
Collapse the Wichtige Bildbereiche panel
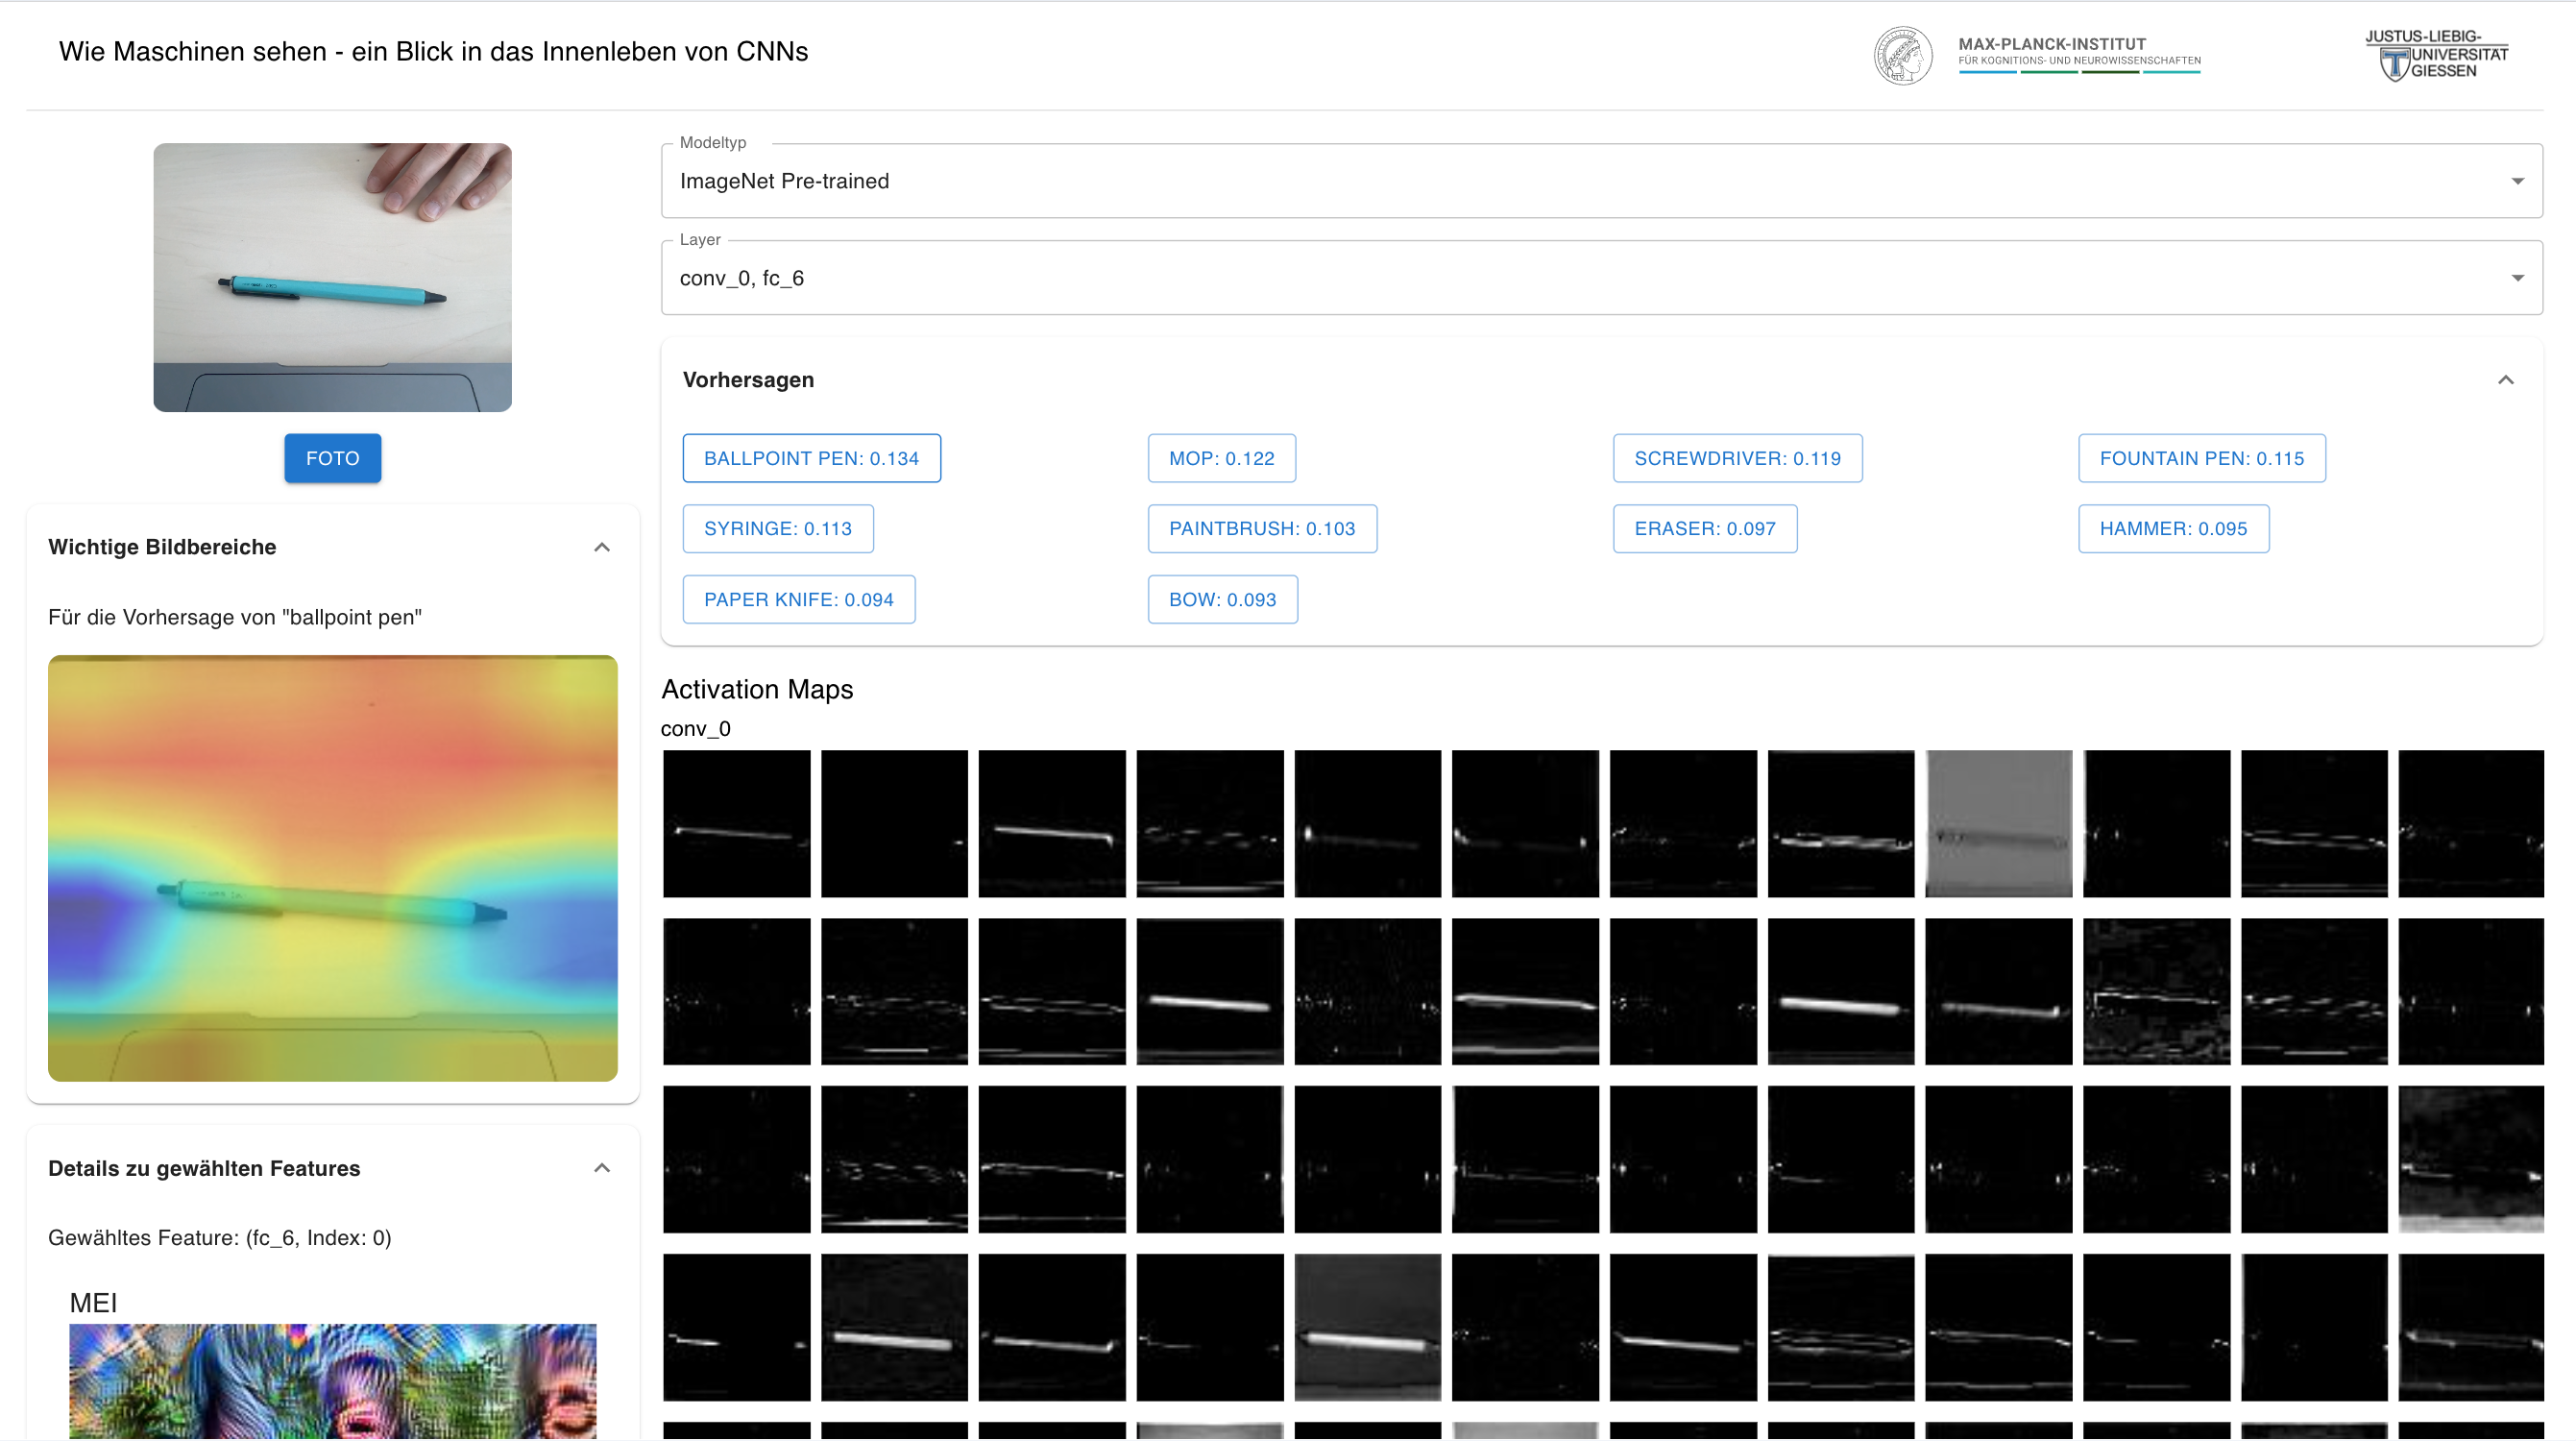(x=602, y=547)
